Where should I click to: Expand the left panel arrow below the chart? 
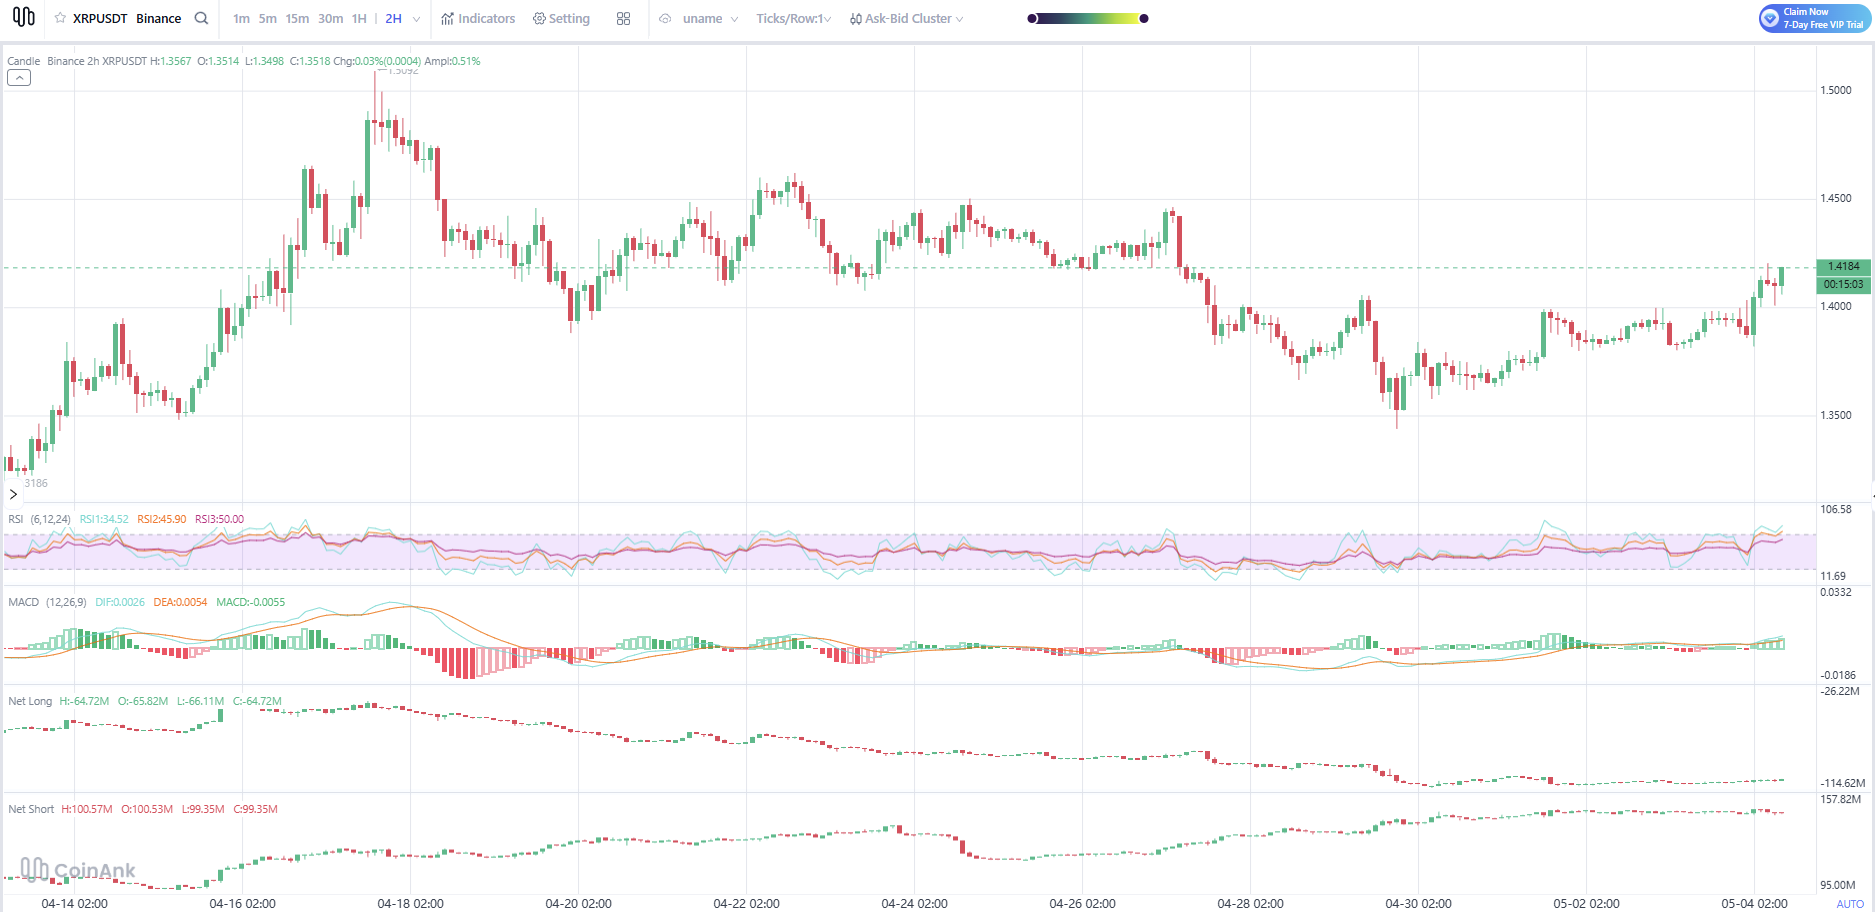coord(13,494)
